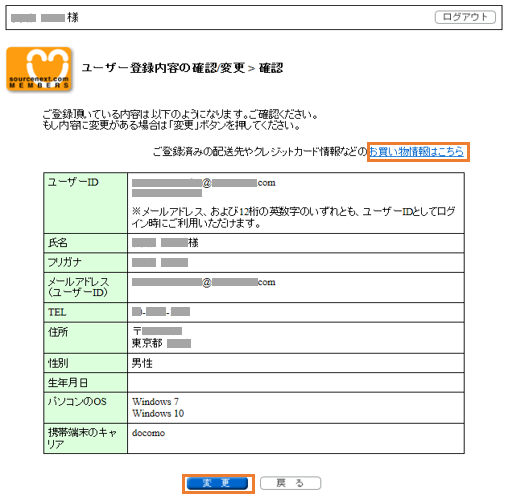Click the Windows 10 text entry
Viewport: 507px width, 501px height.
pos(158,413)
